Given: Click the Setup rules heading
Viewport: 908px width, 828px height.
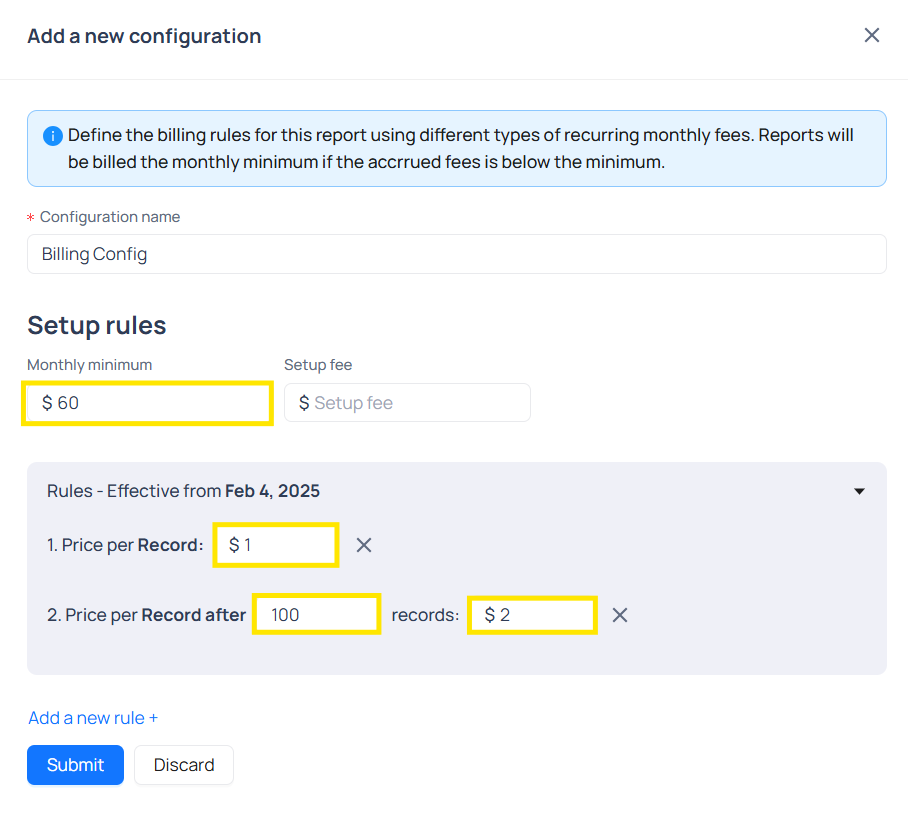Looking at the screenshot, I should coord(97,325).
